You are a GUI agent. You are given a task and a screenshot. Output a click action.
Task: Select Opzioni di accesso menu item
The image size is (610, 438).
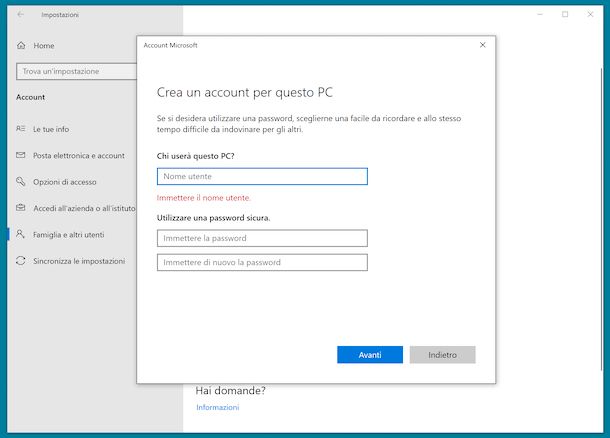[65, 182]
